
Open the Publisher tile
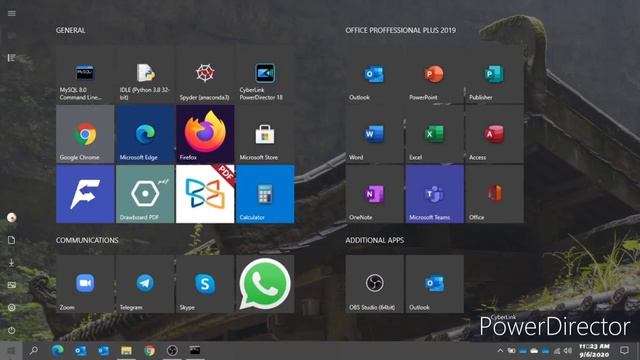point(494,74)
